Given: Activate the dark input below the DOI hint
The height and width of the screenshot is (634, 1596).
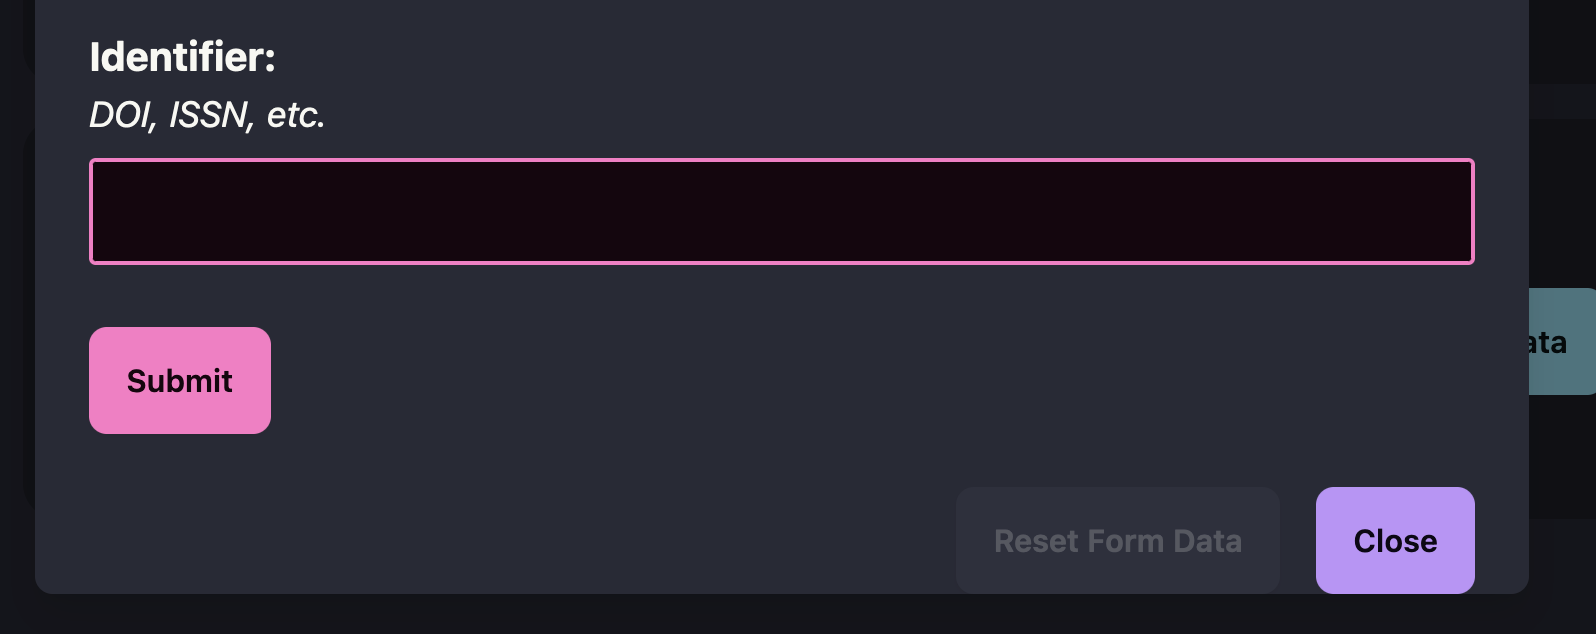Looking at the screenshot, I should tap(781, 211).
